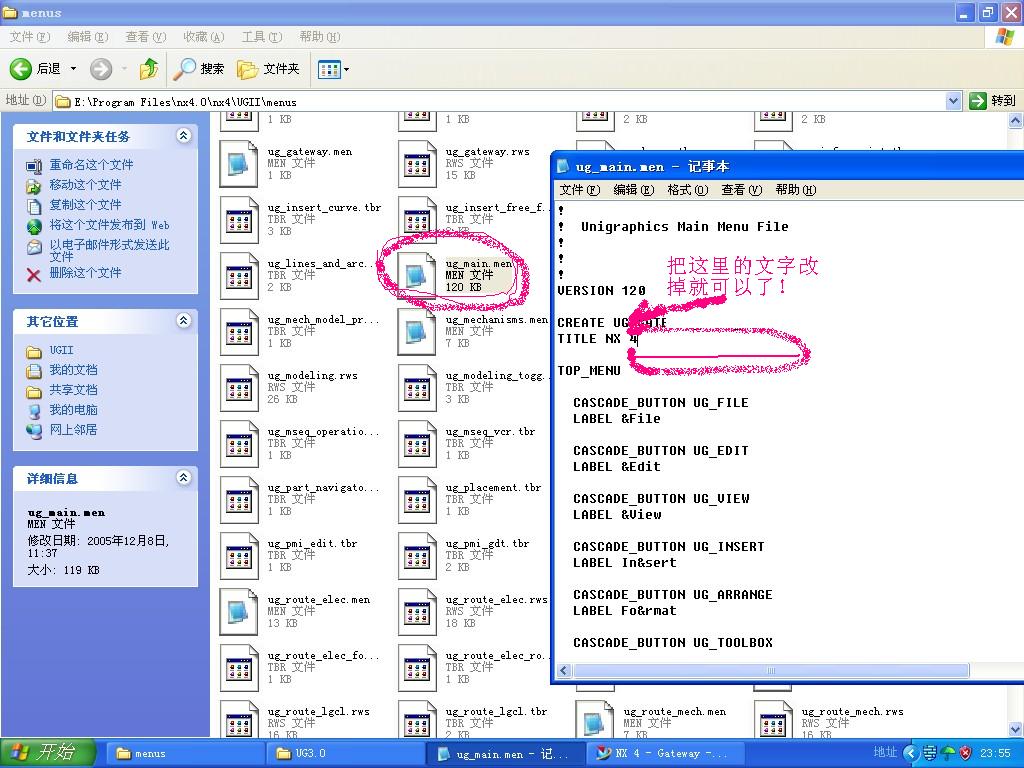Select the ug_mseq_vcr.tbr file icon

point(417,444)
